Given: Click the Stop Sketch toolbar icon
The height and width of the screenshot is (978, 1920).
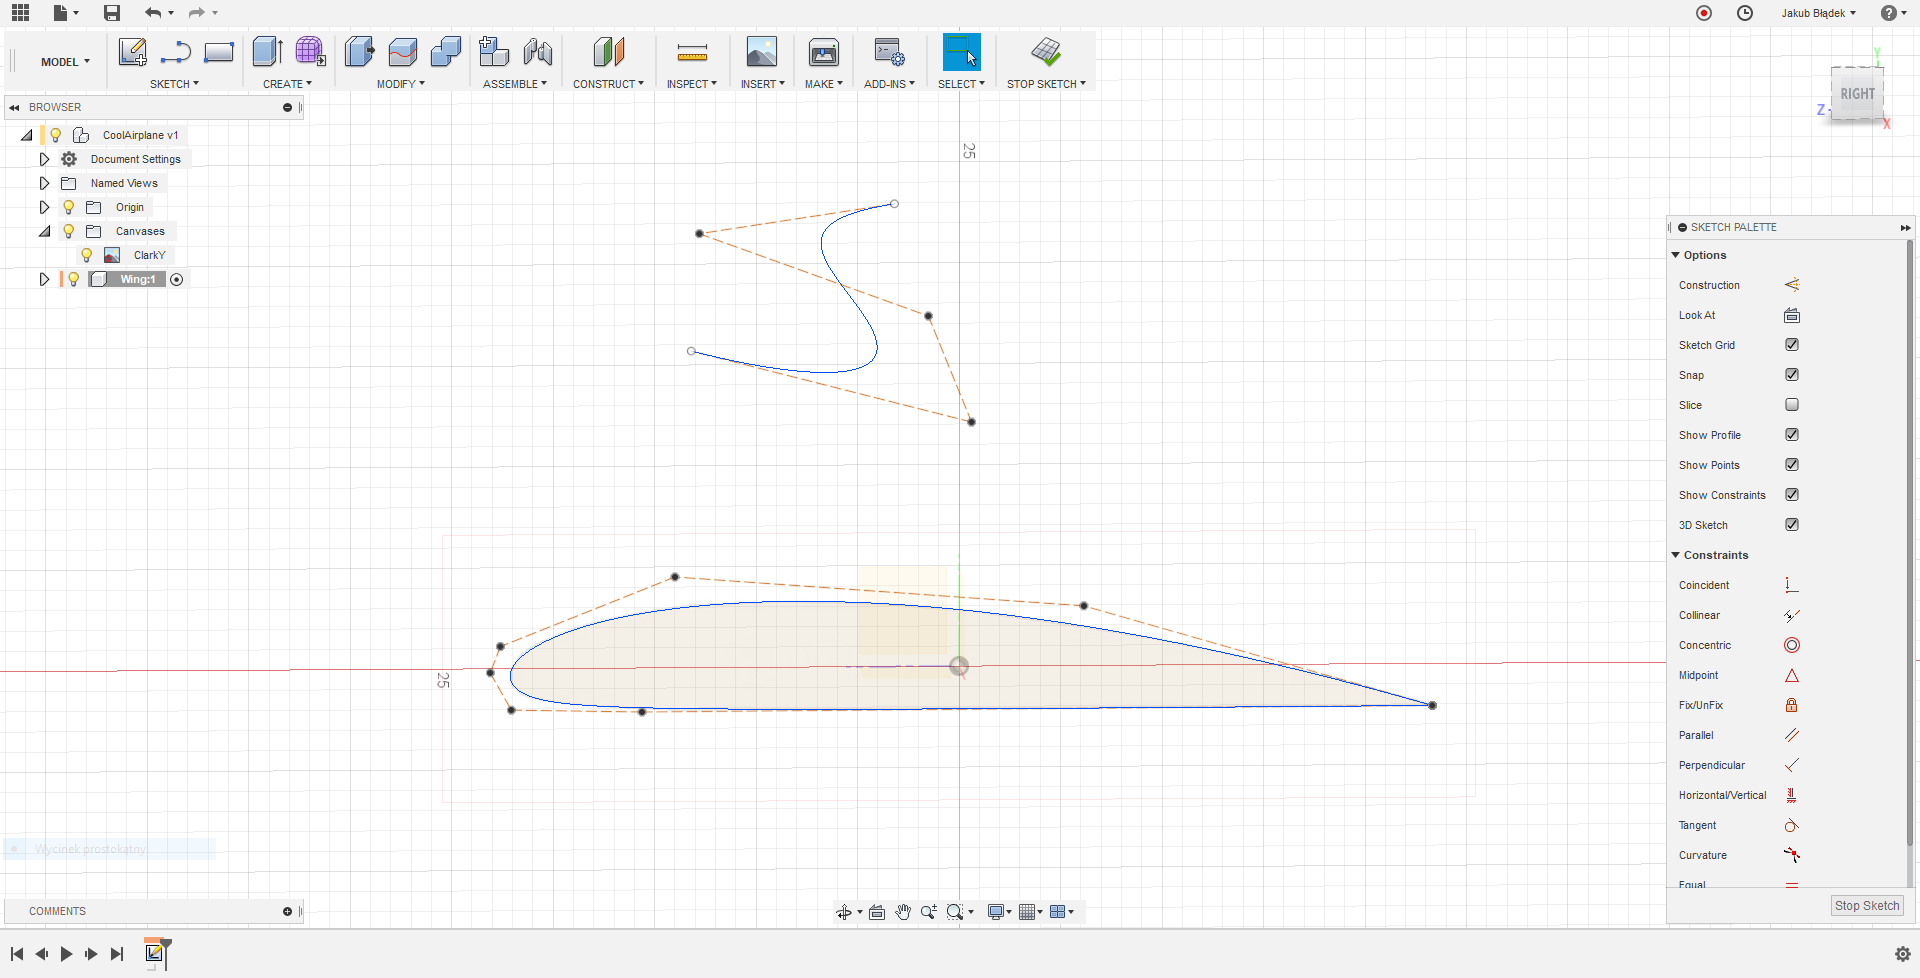Looking at the screenshot, I should pyautogui.click(x=1046, y=52).
